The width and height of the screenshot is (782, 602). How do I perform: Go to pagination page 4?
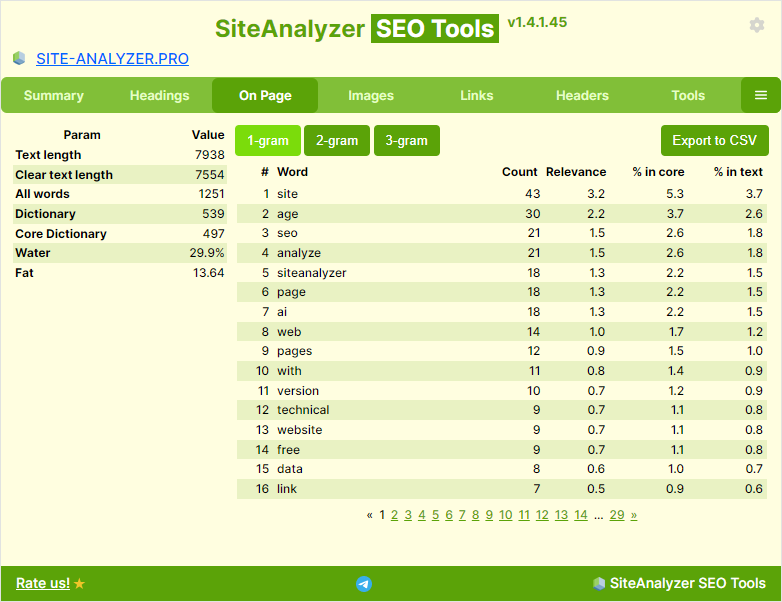[x=422, y=515]
